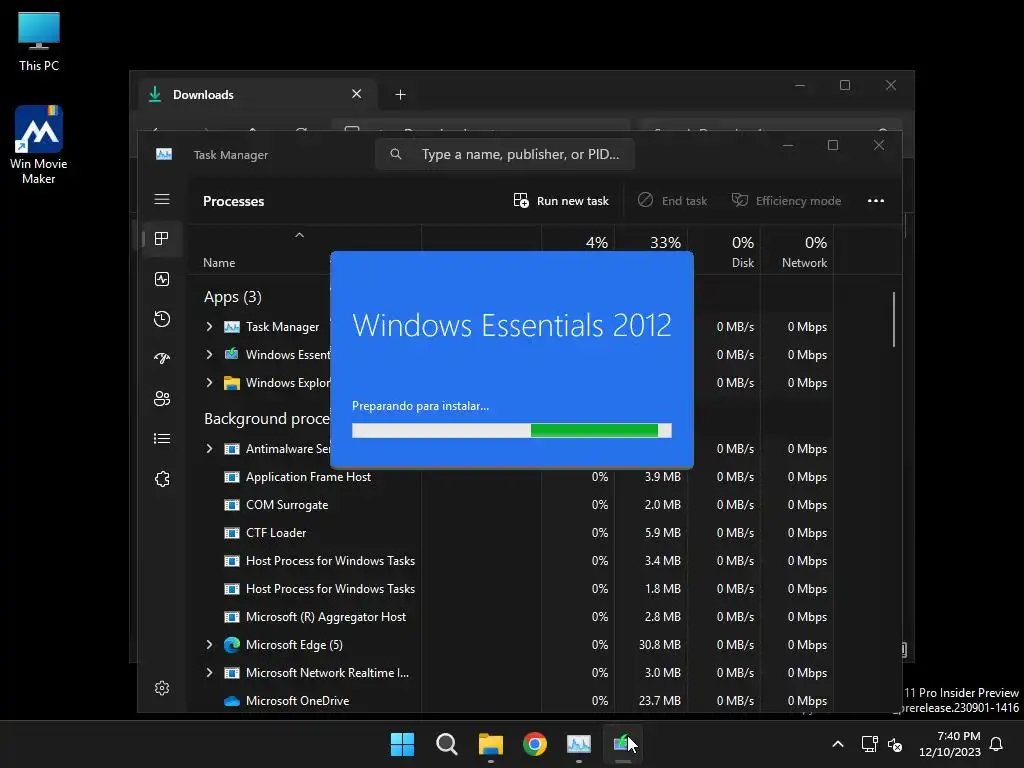
Task: Sort by the Name column header
Action: pyautogui.click(x=219, y=263)
